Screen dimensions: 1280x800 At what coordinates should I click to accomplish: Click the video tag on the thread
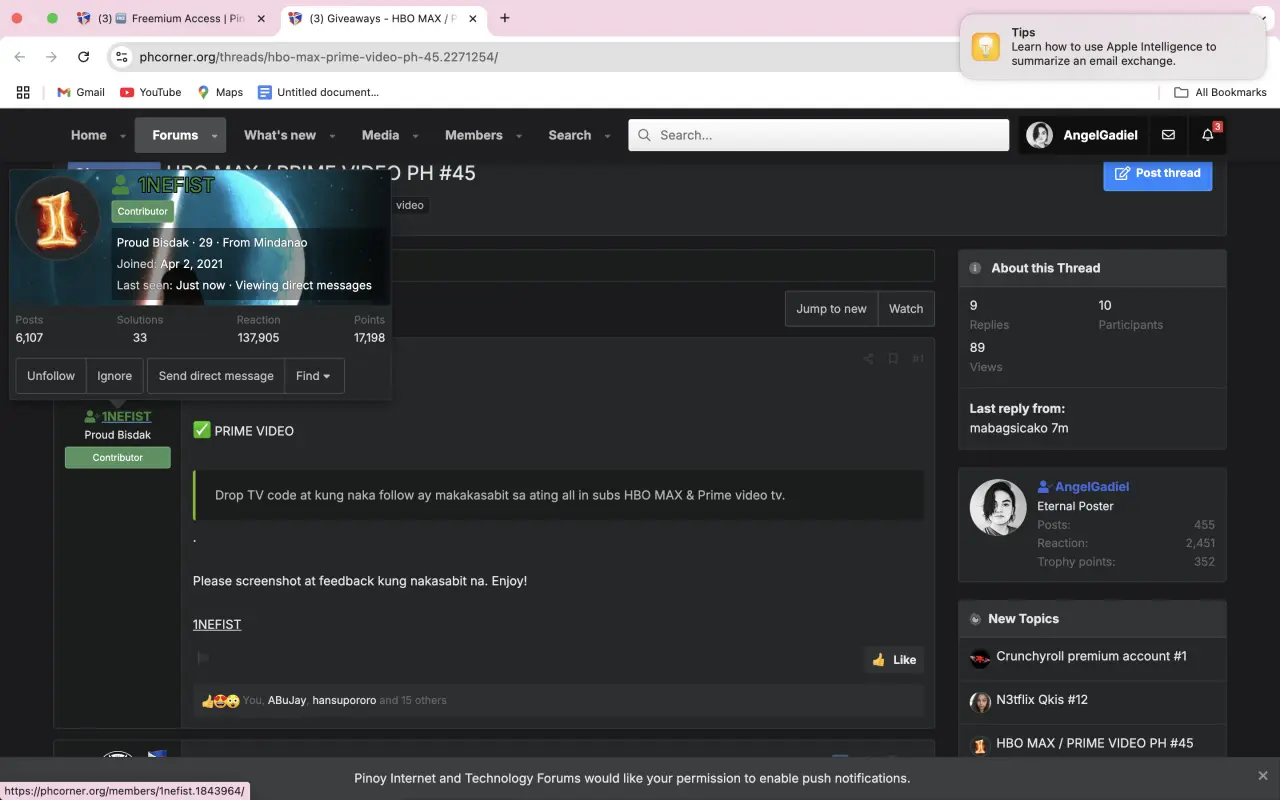point(409,205)
